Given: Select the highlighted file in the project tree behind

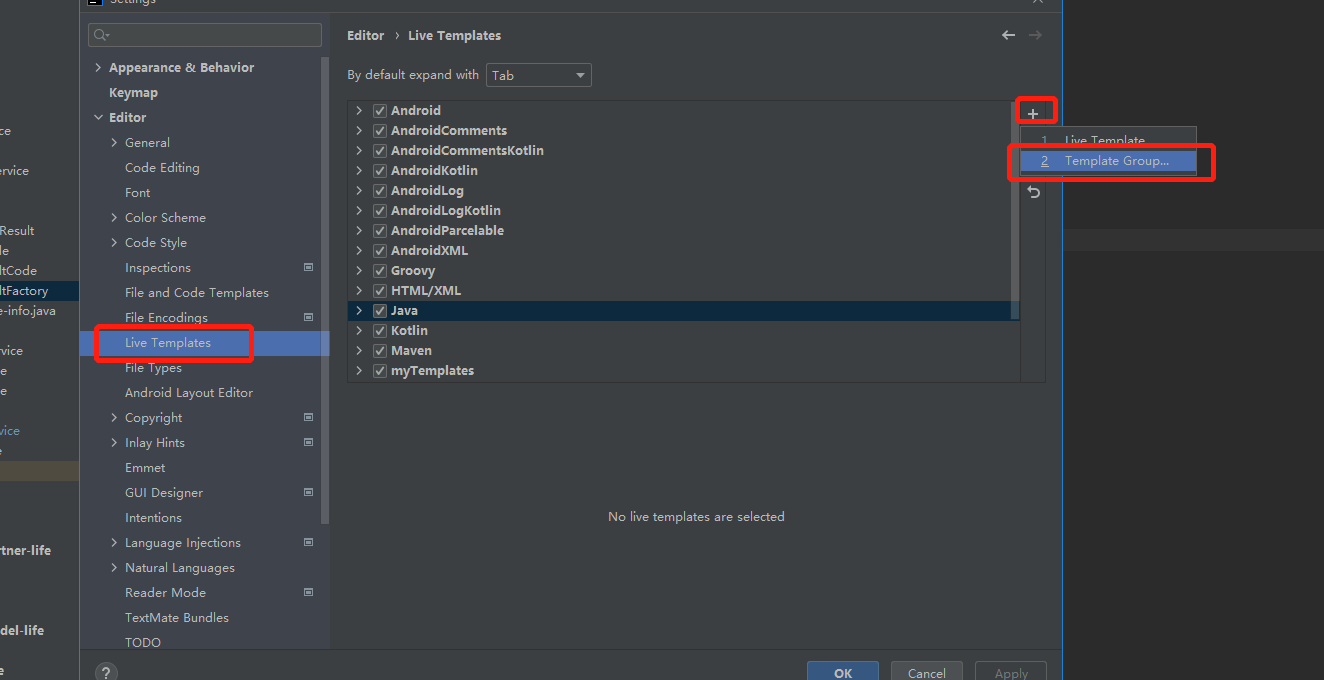Looking at the screenshot, I should click(39, 290).
